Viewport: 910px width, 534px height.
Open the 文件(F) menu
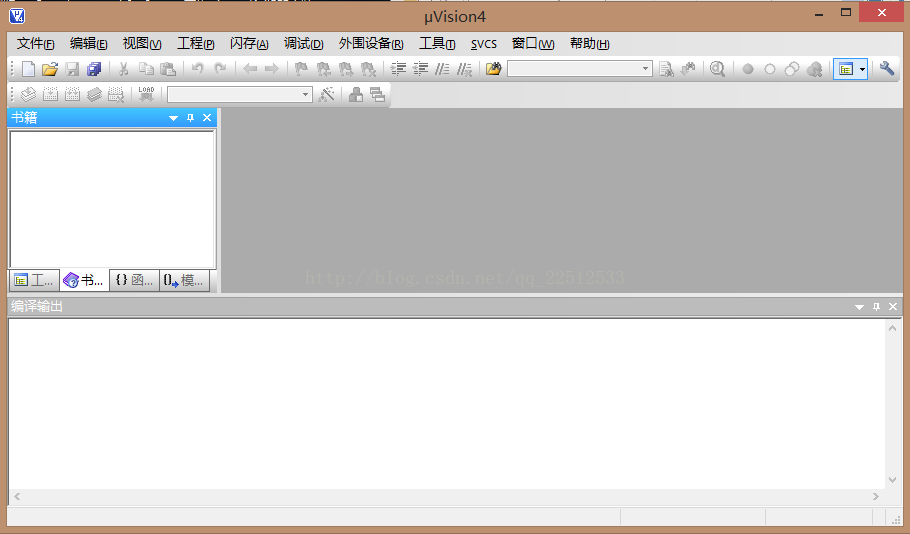point(35,44)
